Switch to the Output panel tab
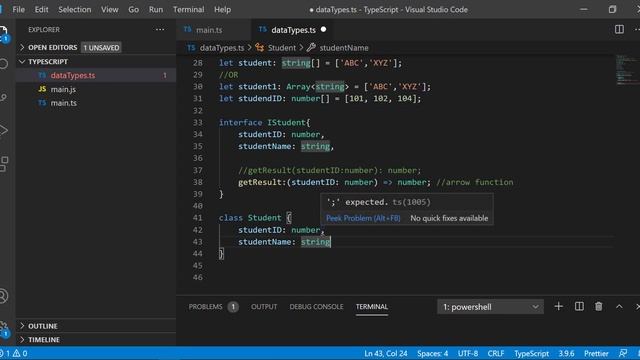Screen dimensions: 640x360 [x=264, y=307]
